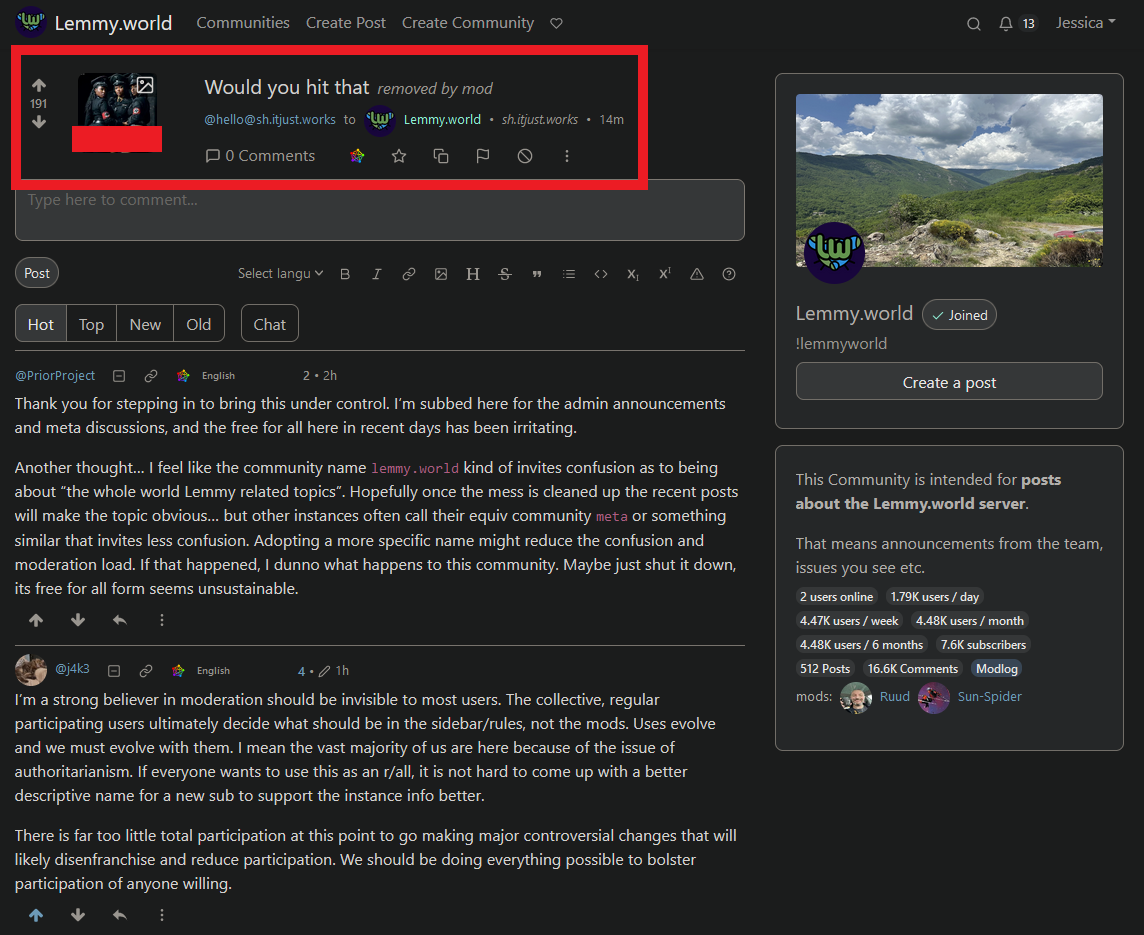Insert a link in the comment editor
The width and height of the screenshot is (1144, 935).
point(409,274)
